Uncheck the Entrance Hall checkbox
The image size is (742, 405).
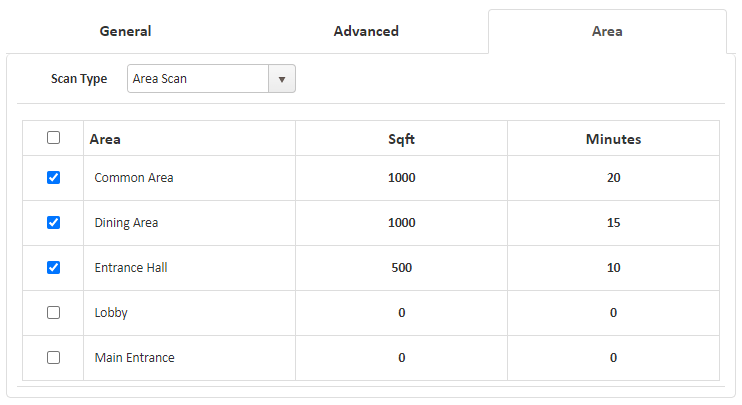[54, 267]
